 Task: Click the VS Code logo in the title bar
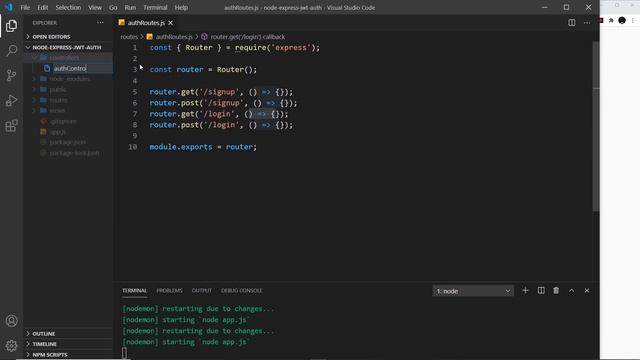tap(9, 7)
